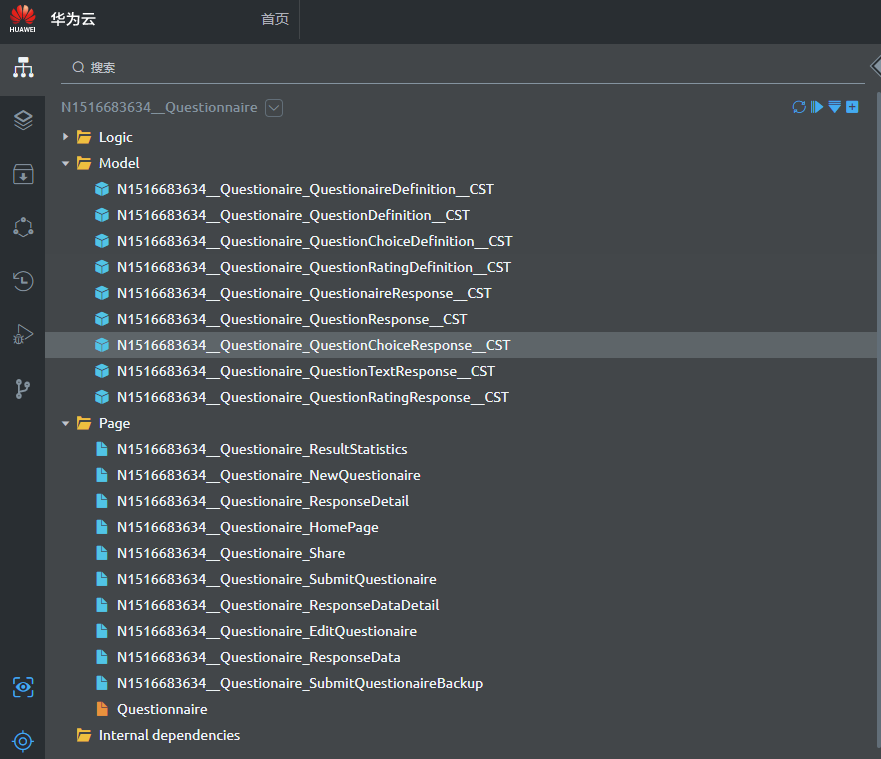Select the Logic folder

[116, 137]
